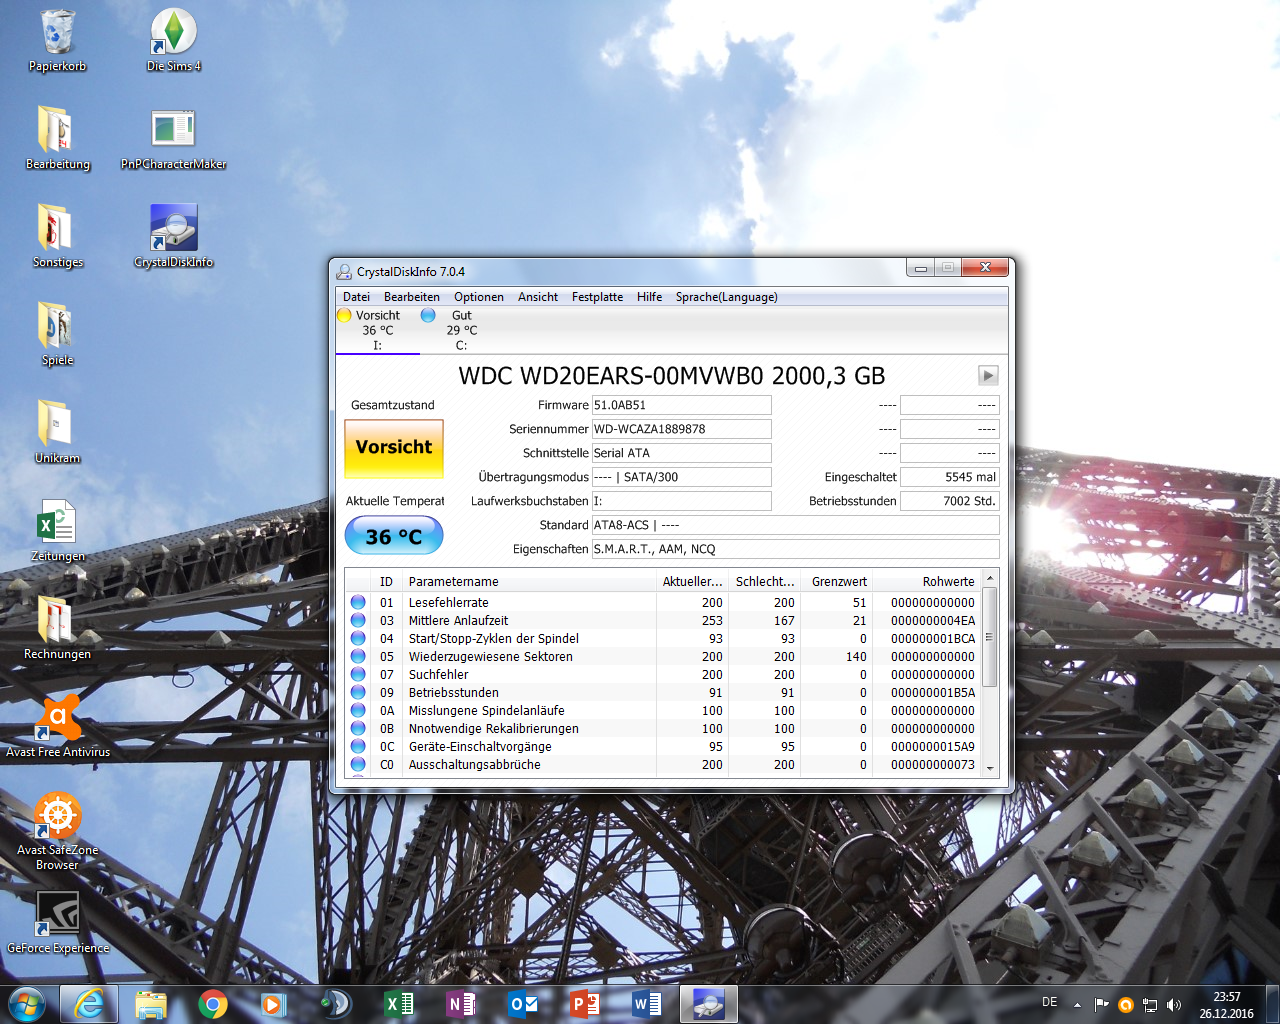Select the GeForce Experience desktop icon
Screen dimensions: 1280x1024
(x=58, y=923)
